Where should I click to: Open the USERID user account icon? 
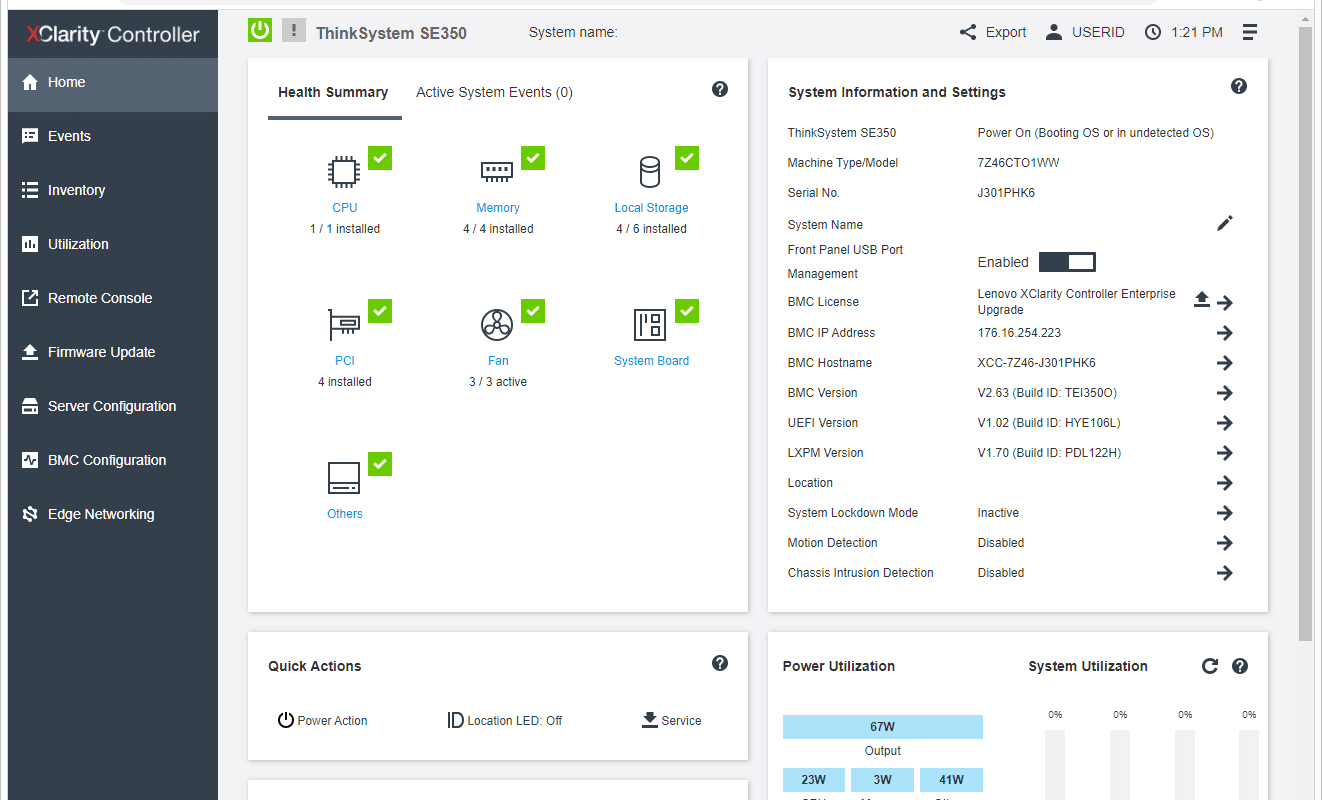1054,32
